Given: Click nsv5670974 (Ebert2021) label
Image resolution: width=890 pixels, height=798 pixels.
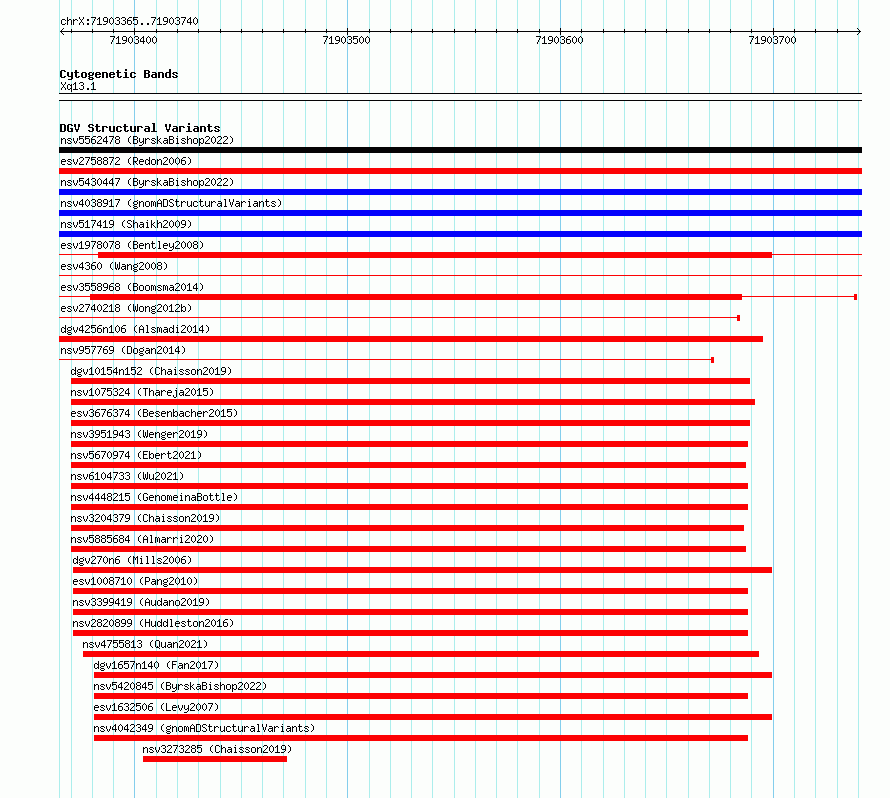Looking at the screenshot, I should click(x=136, y=455).
